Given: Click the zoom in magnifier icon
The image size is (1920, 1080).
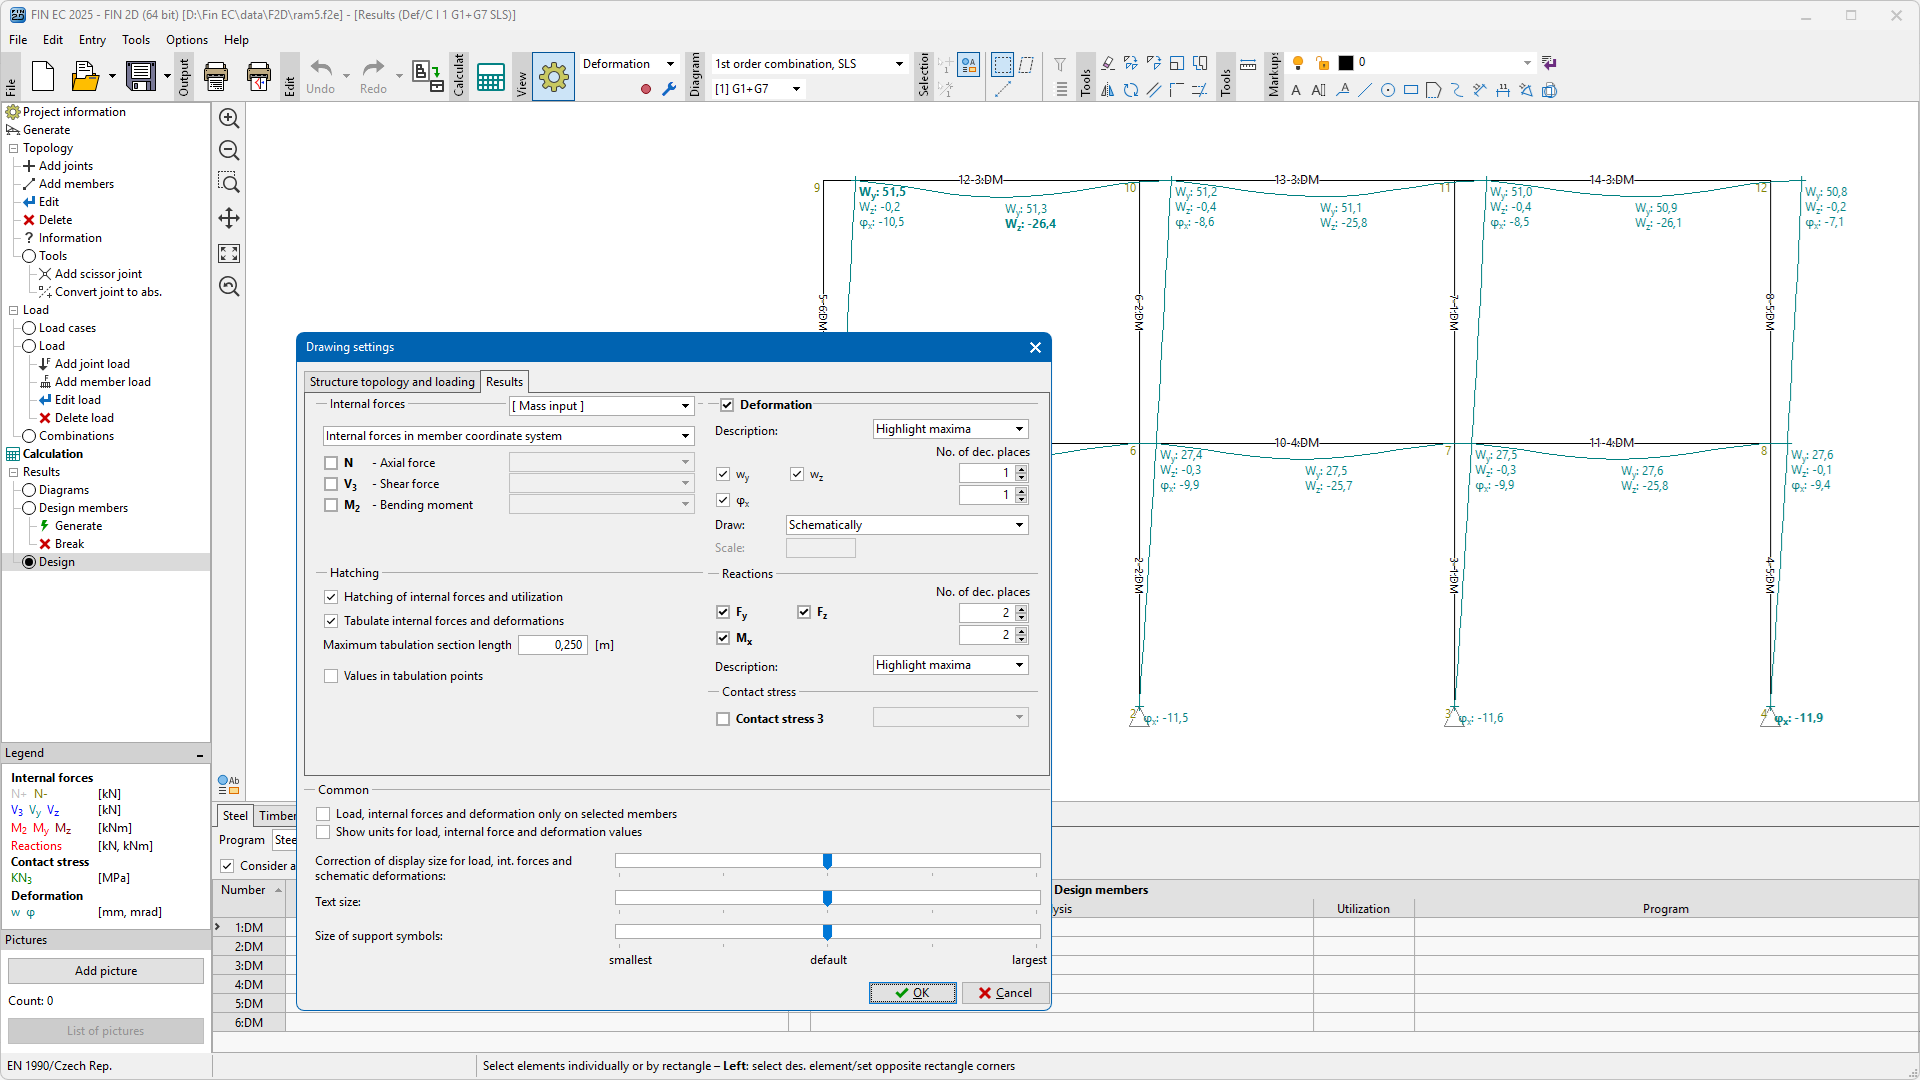Looking at the screenshot, I should (229, 118).
